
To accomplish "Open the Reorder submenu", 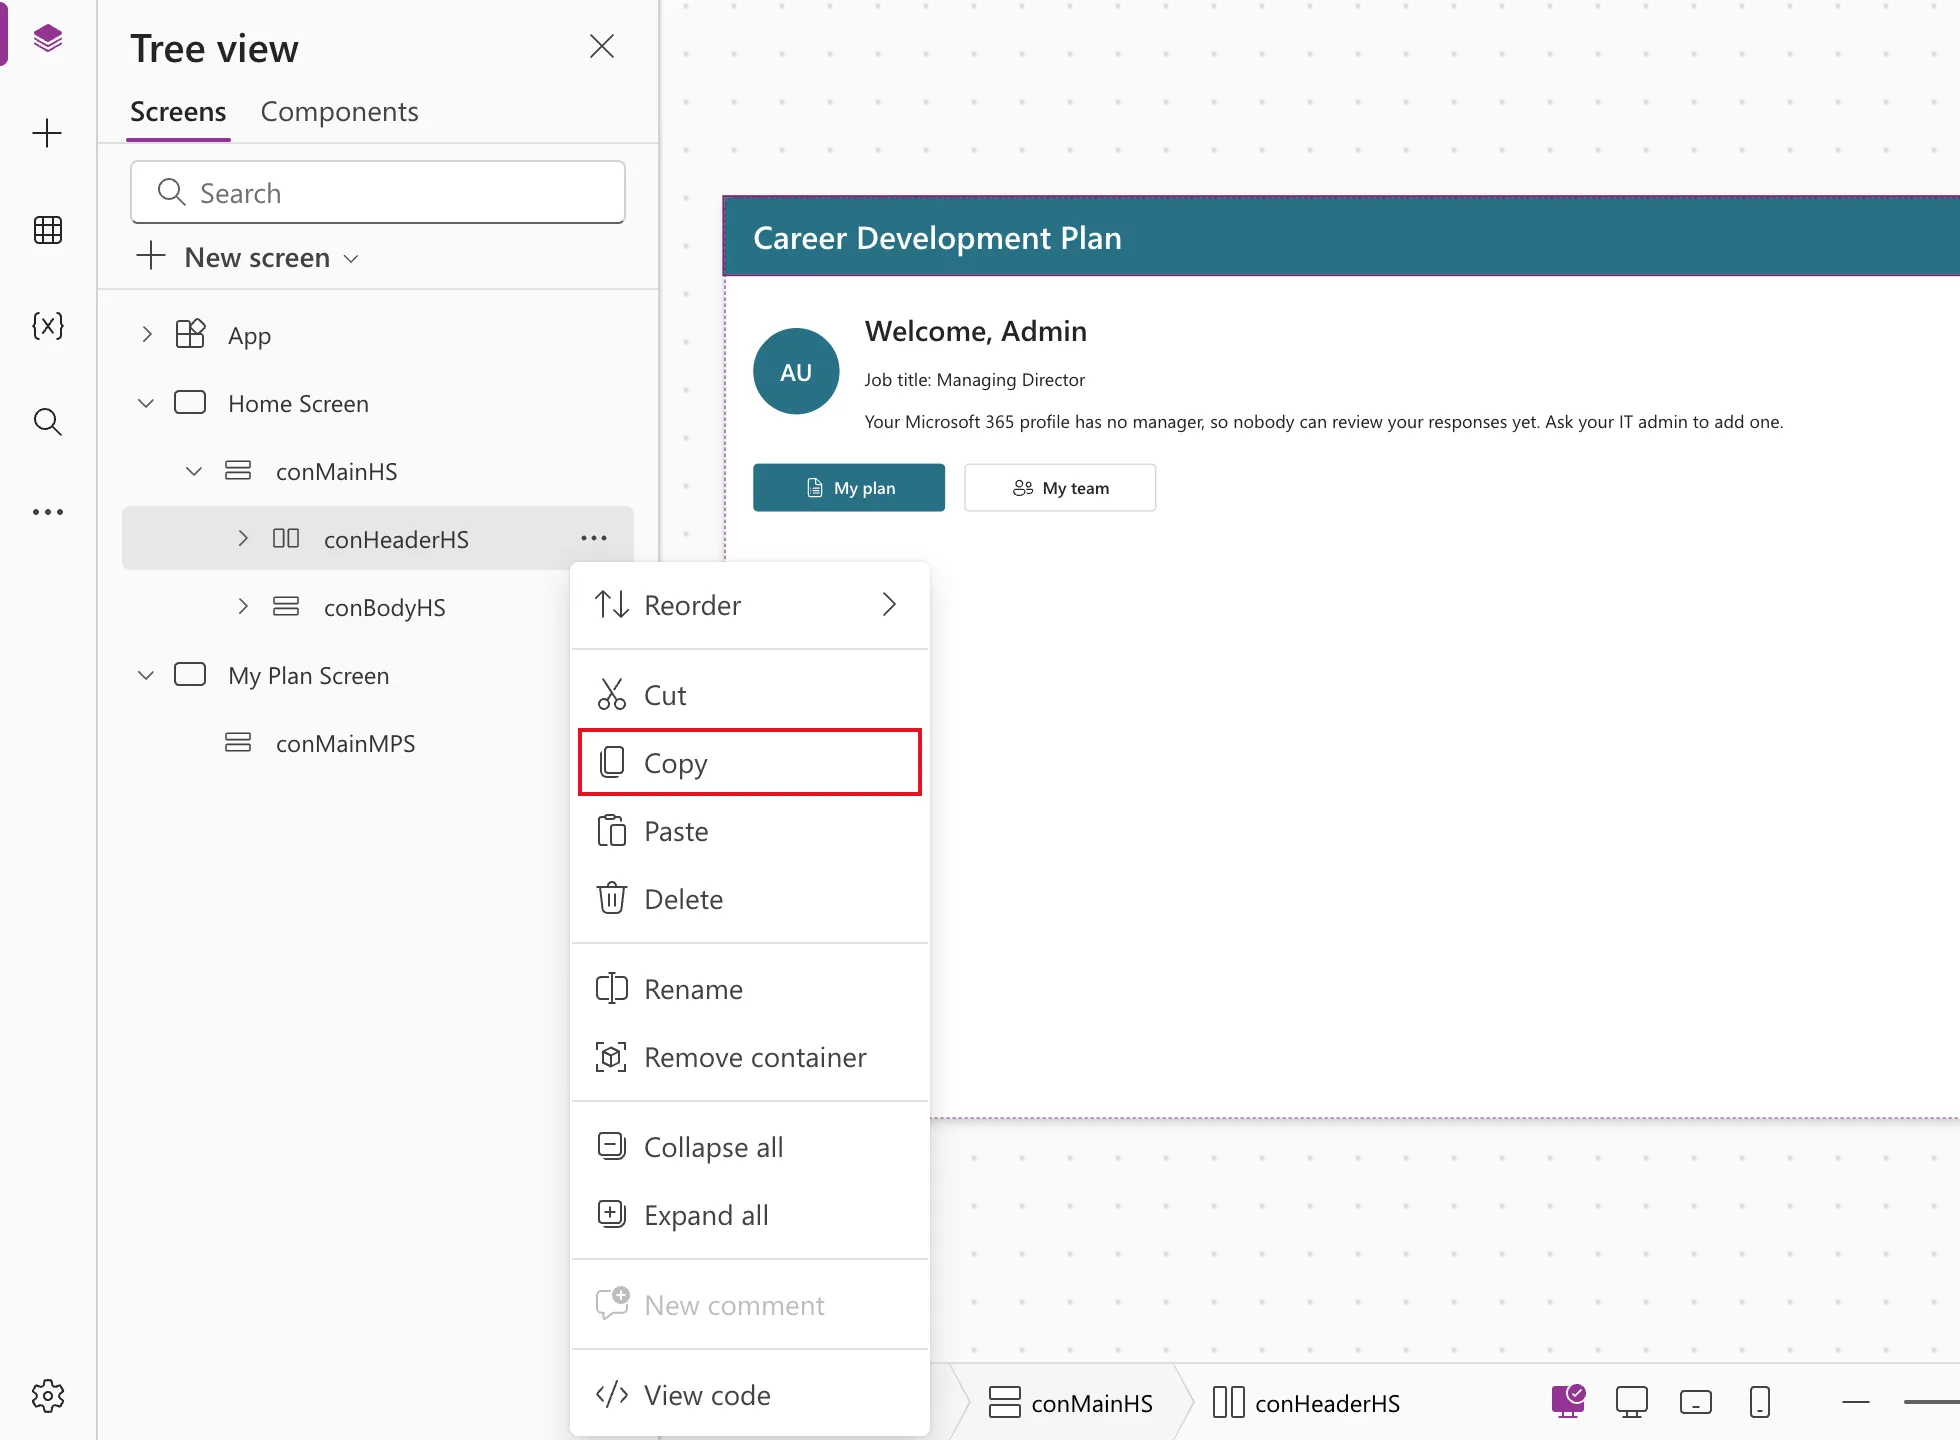I will point(750,605).
